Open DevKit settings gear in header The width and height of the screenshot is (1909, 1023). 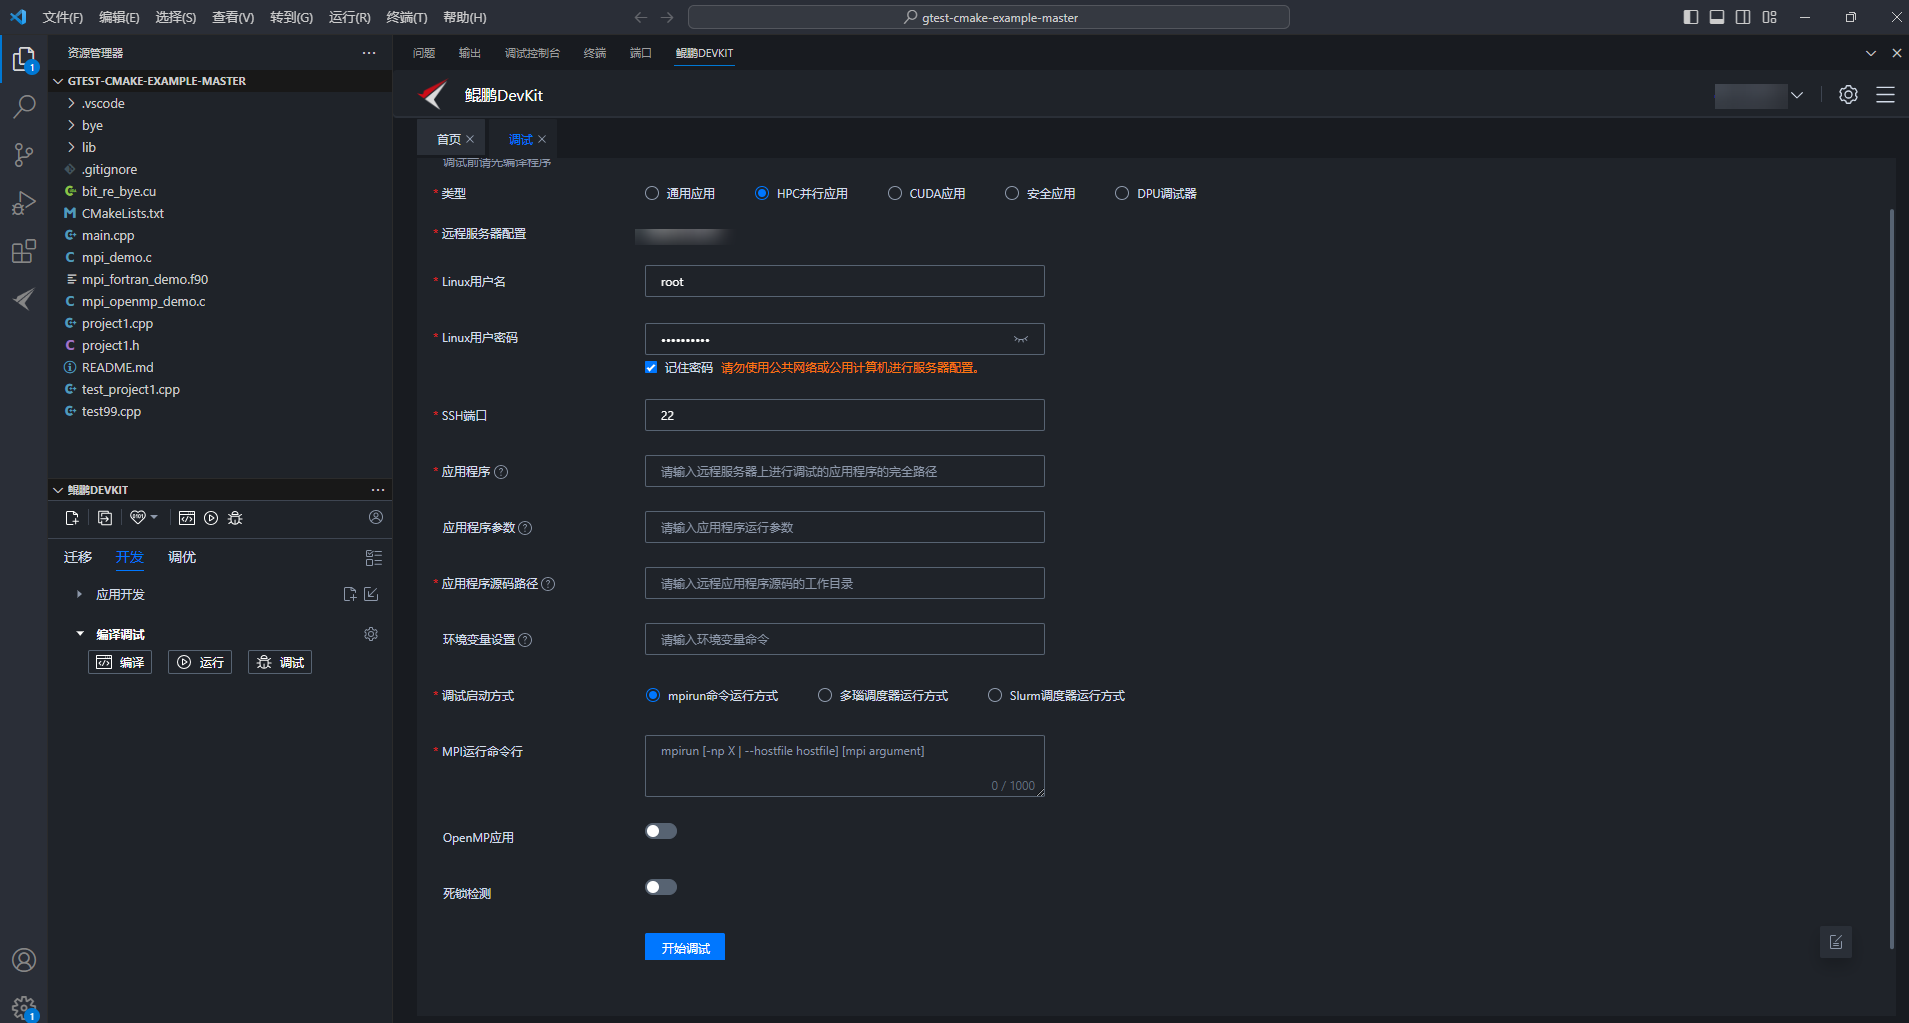1848,95
